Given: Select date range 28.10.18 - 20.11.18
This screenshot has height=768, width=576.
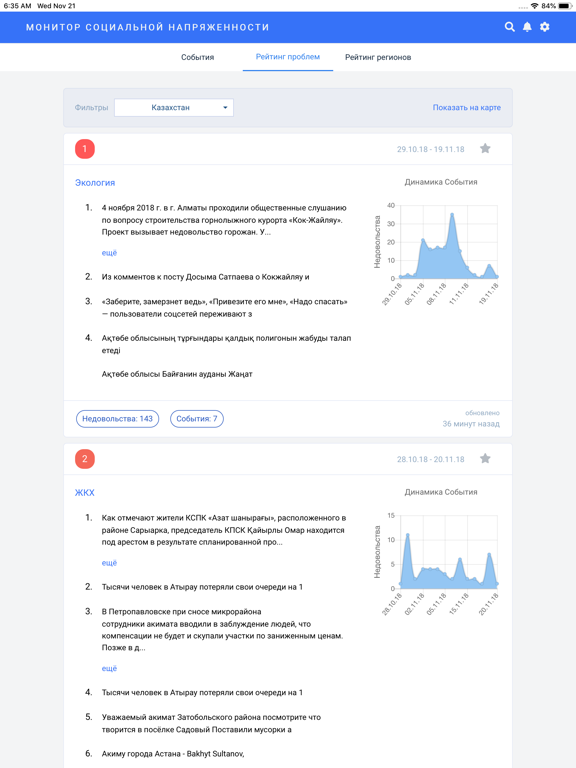Looking at the screenshot, I should coord(431,459).
